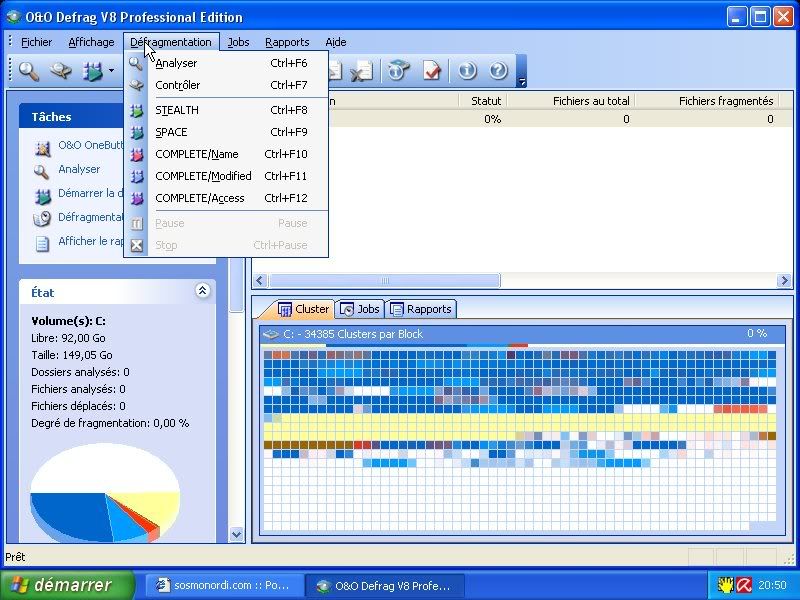Screen dimensions: 800x600
Task: Close the open Défragmentation menu title
Action: point(171,42)
